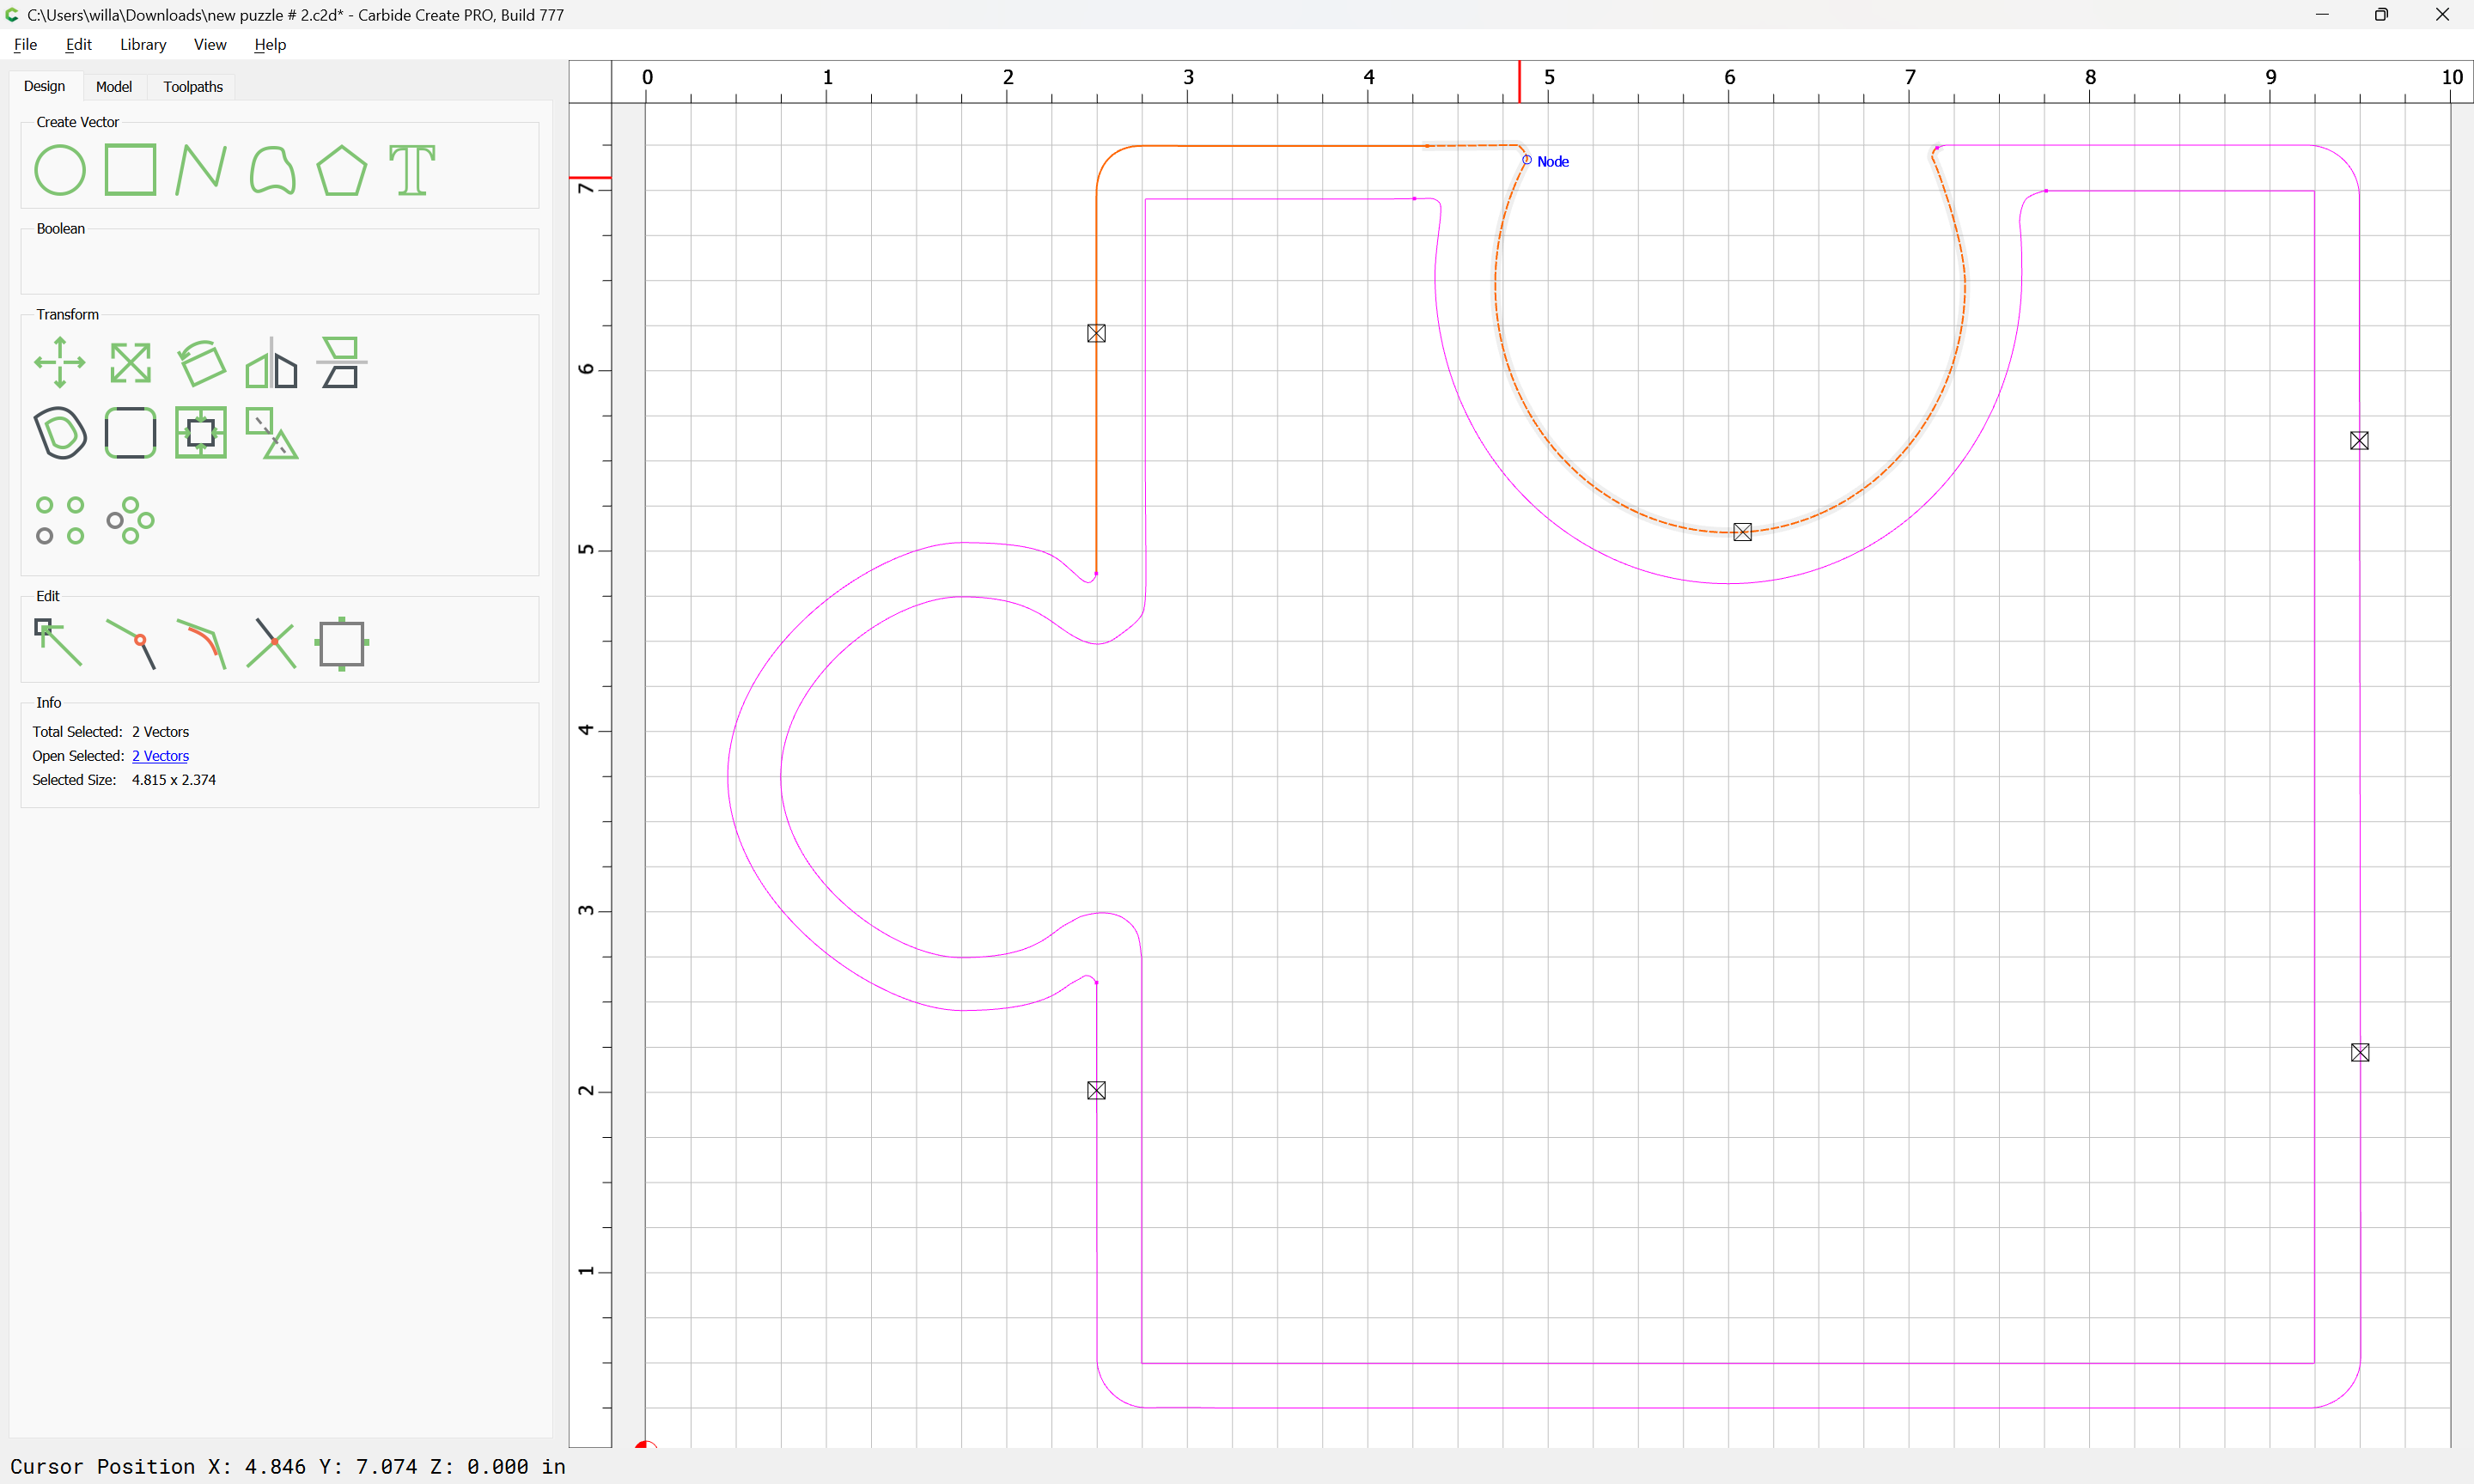Activate the Text tool
This screenshot has height=1484, width=2474.
pos(412,170)
